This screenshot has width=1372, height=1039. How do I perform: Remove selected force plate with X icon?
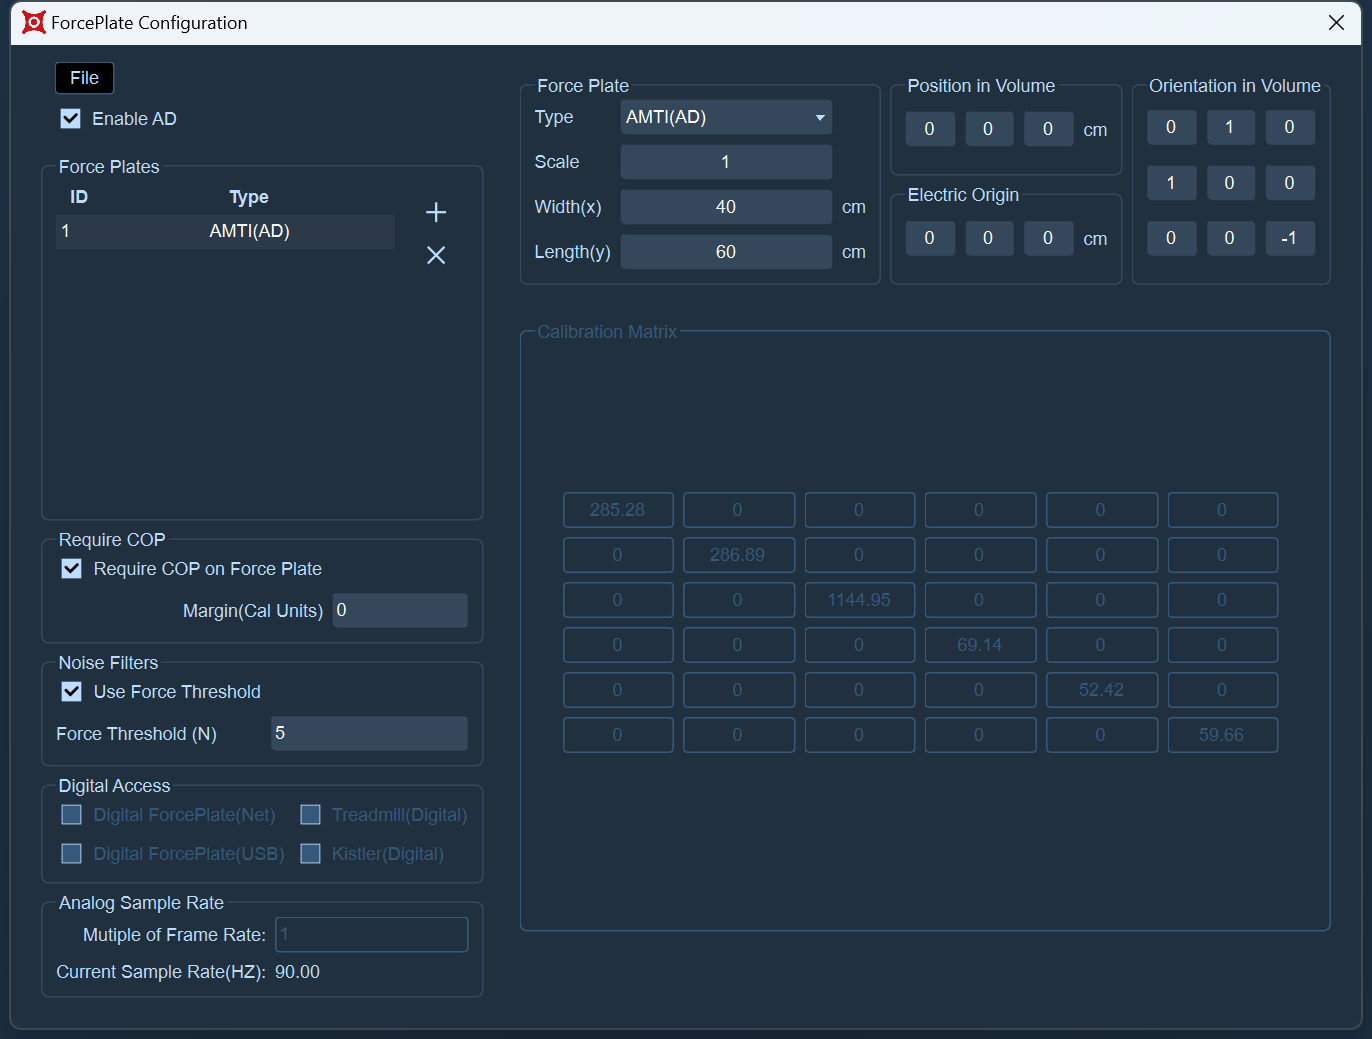(436, 255)
